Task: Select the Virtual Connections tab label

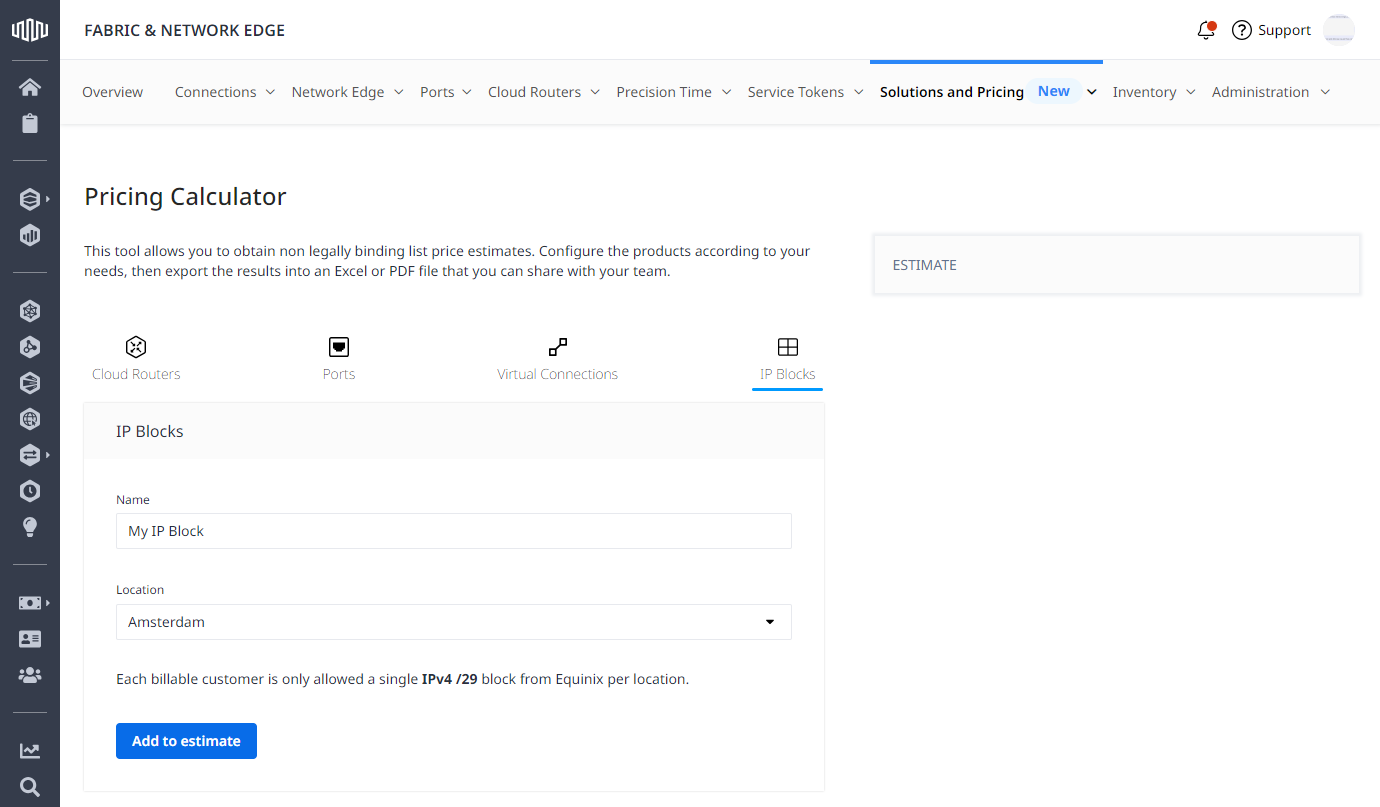Action: (558, 374)
